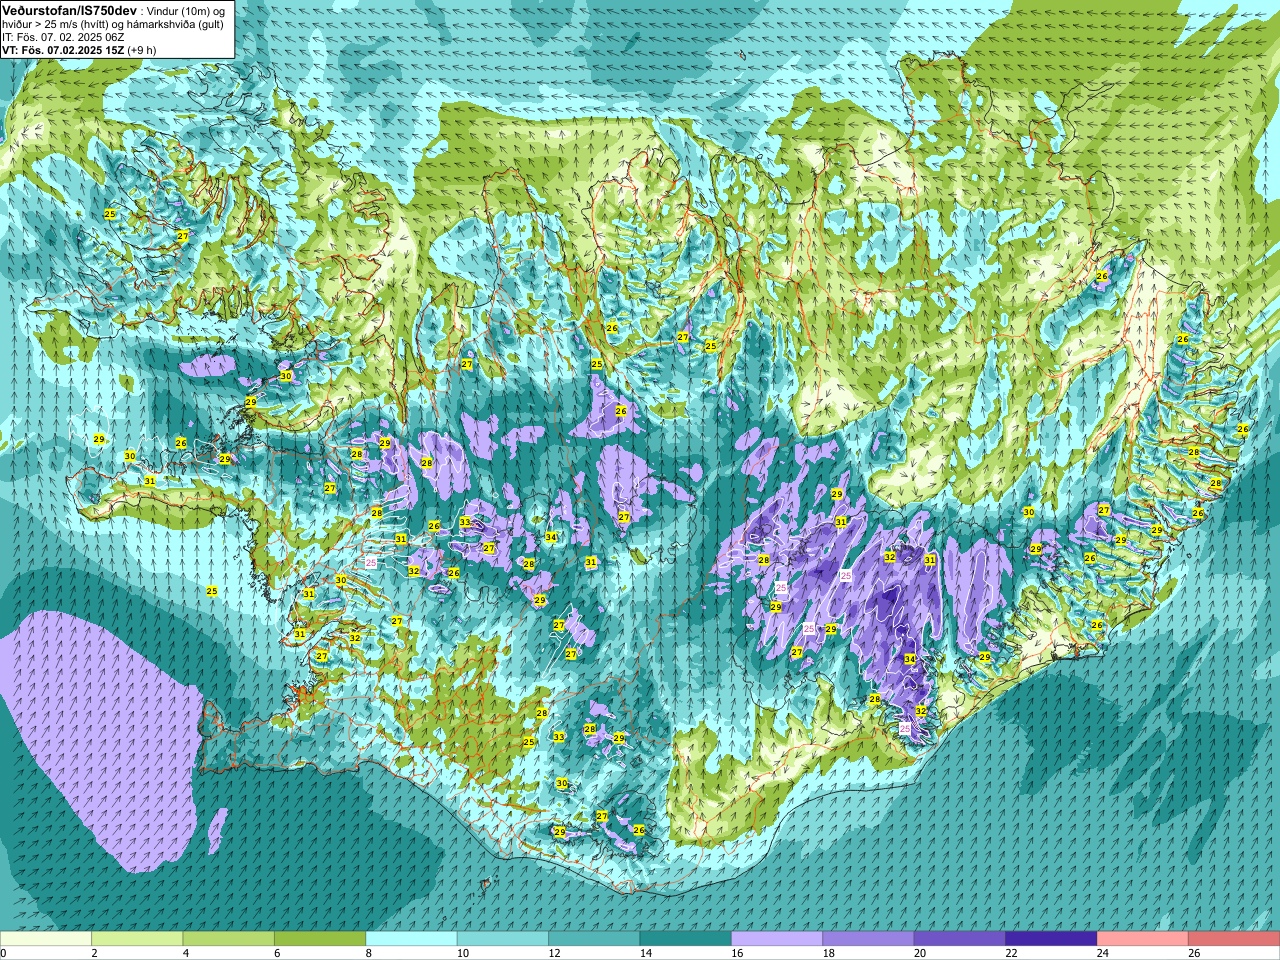The width and height of the screenshot is (1280, 960).
Task: Click the Veðurstofan/IS750dev title text
Action: point(69,9)
